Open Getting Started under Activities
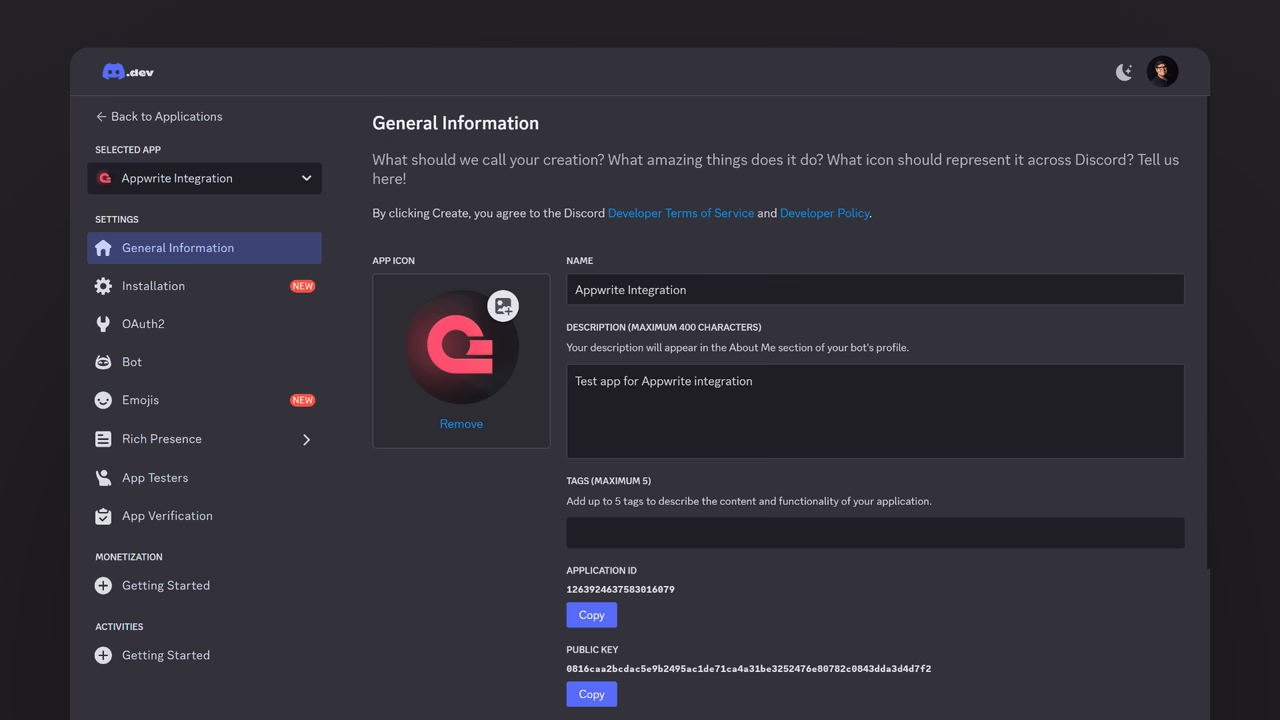 (204, 656)
